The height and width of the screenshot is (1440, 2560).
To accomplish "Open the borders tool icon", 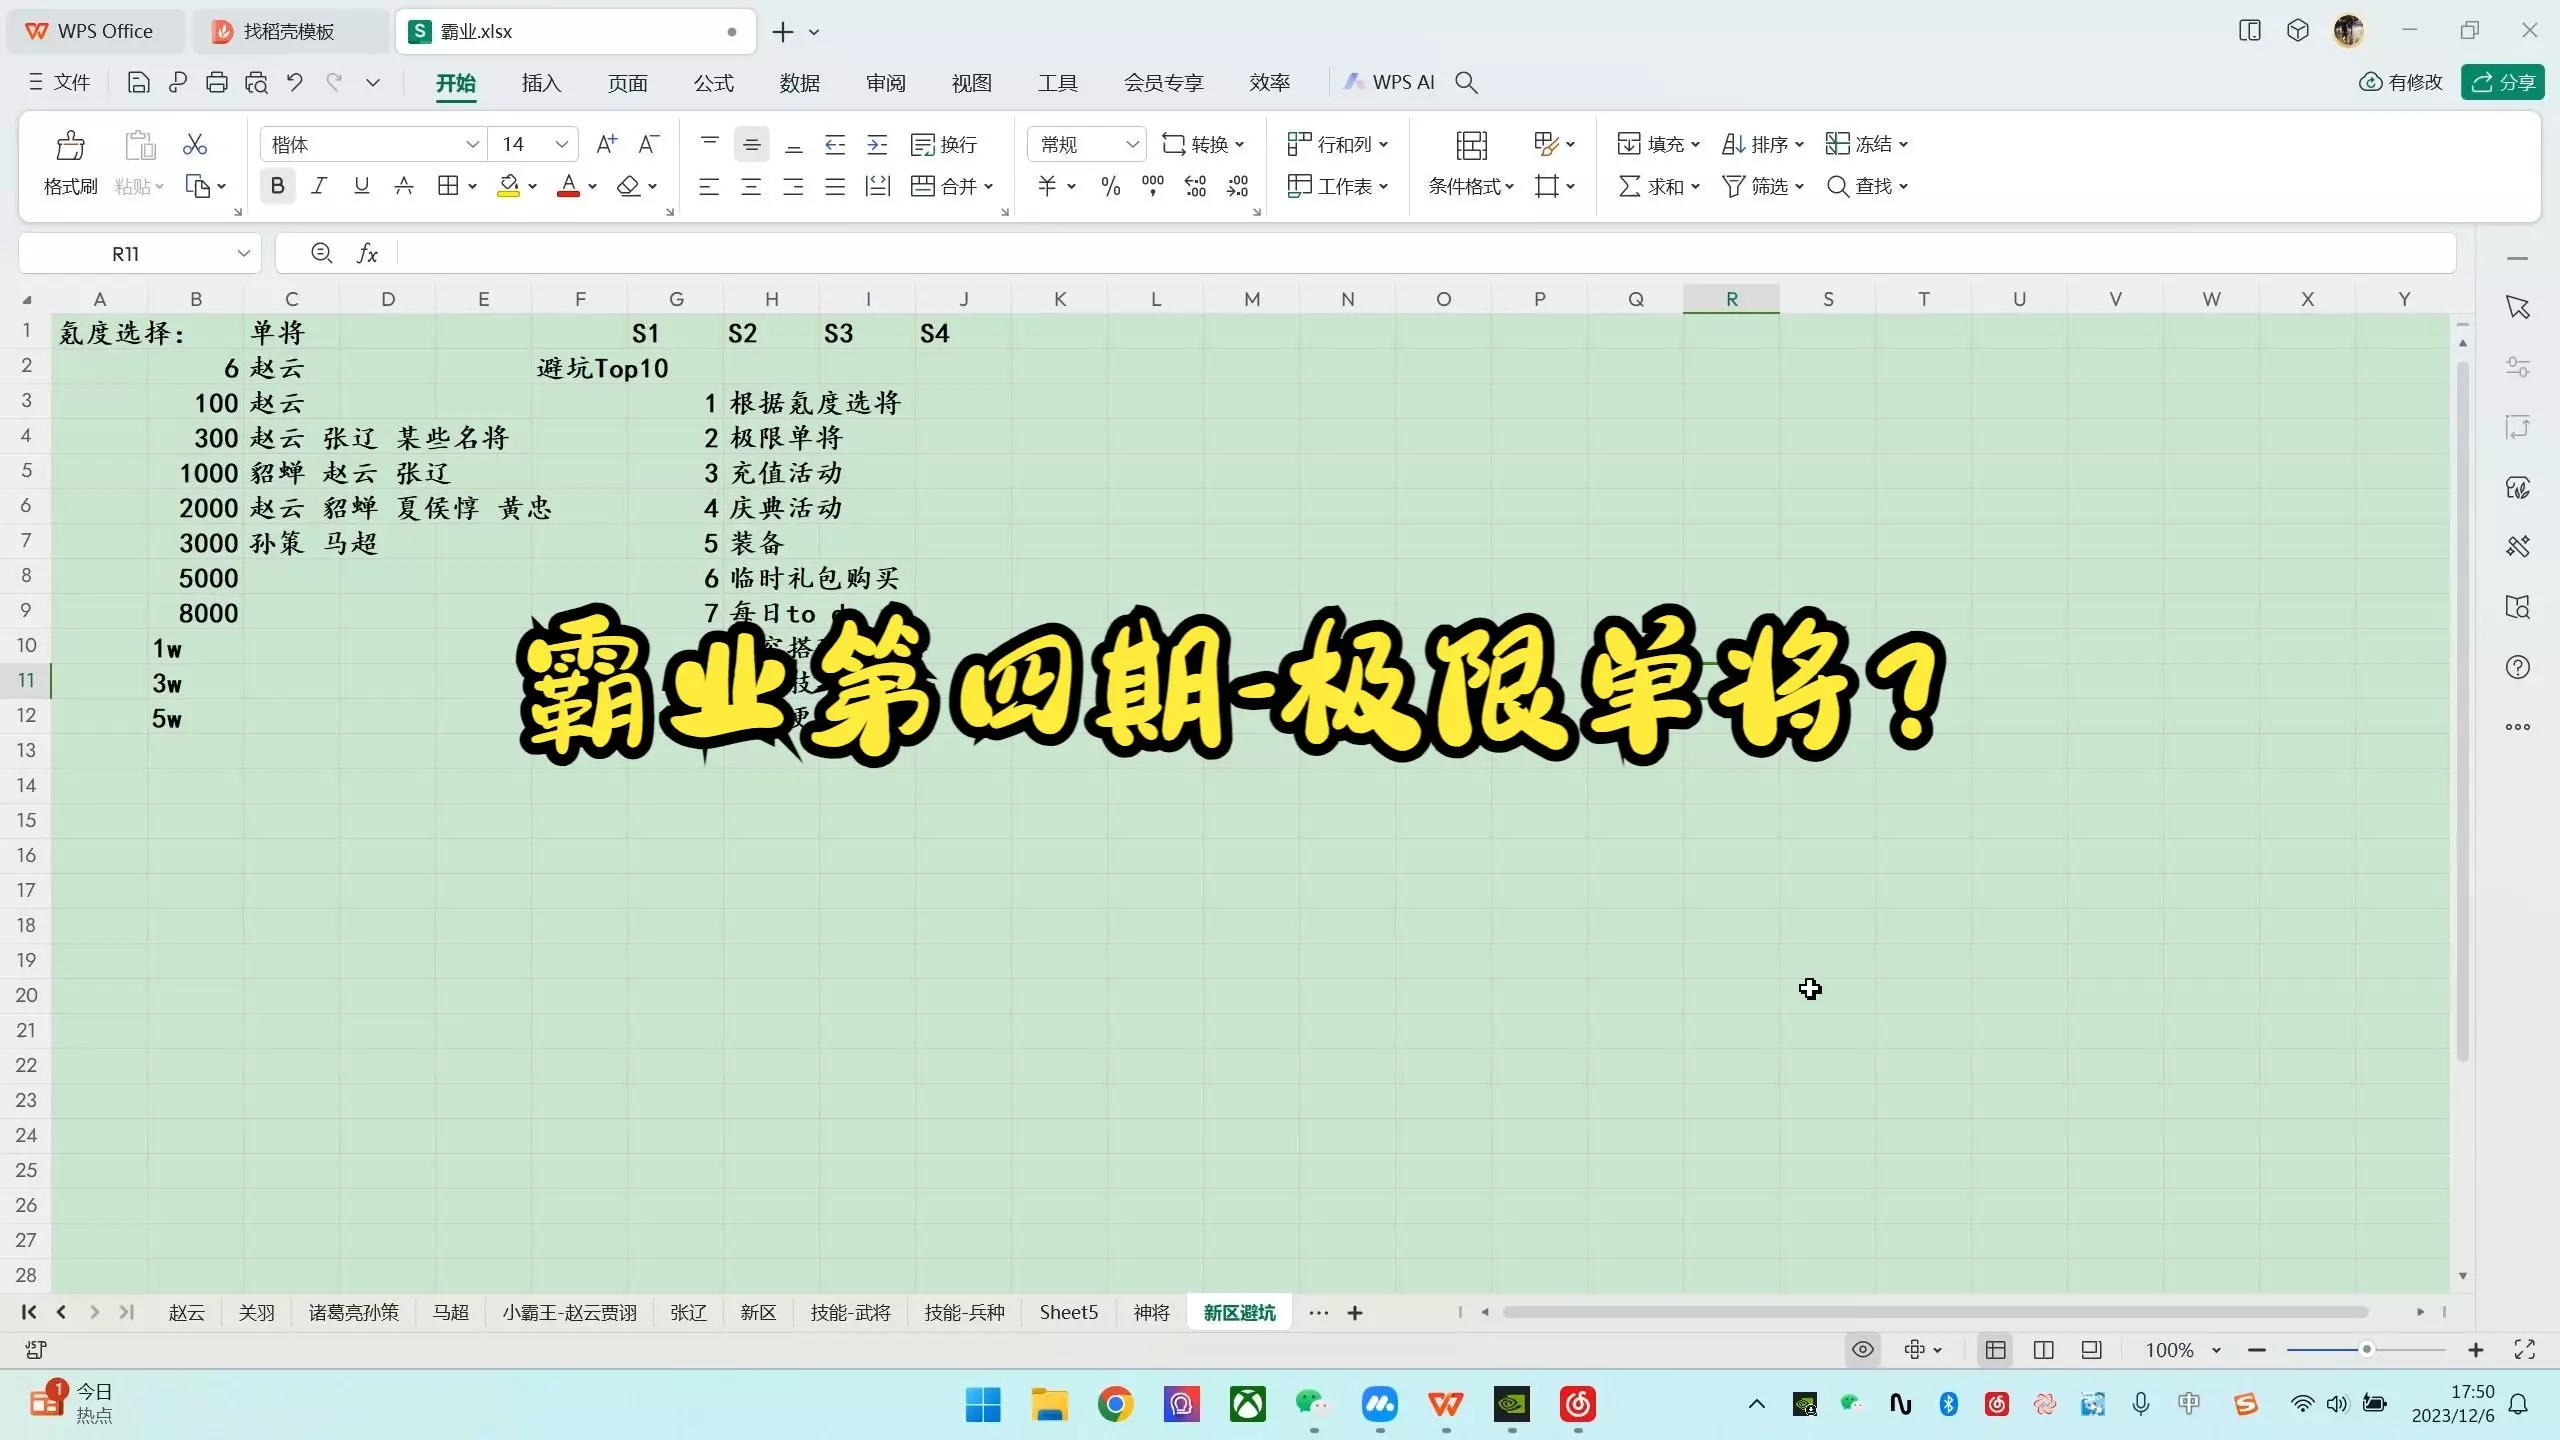I will 449,186.
